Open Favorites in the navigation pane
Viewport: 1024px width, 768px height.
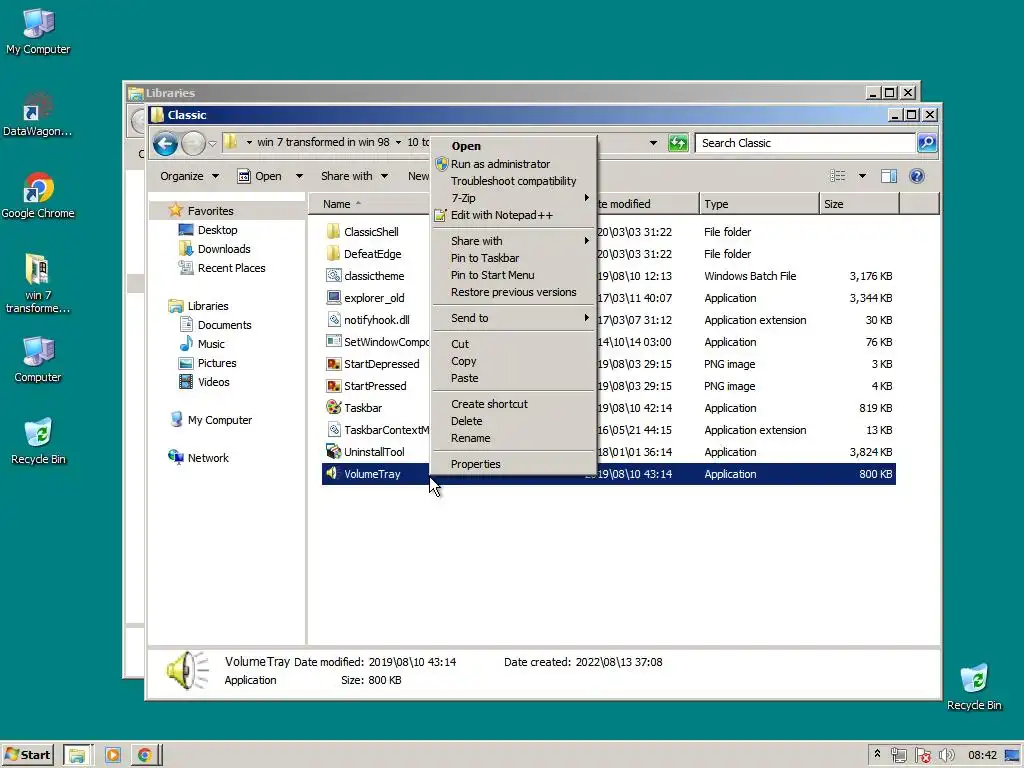pos(210,211)
